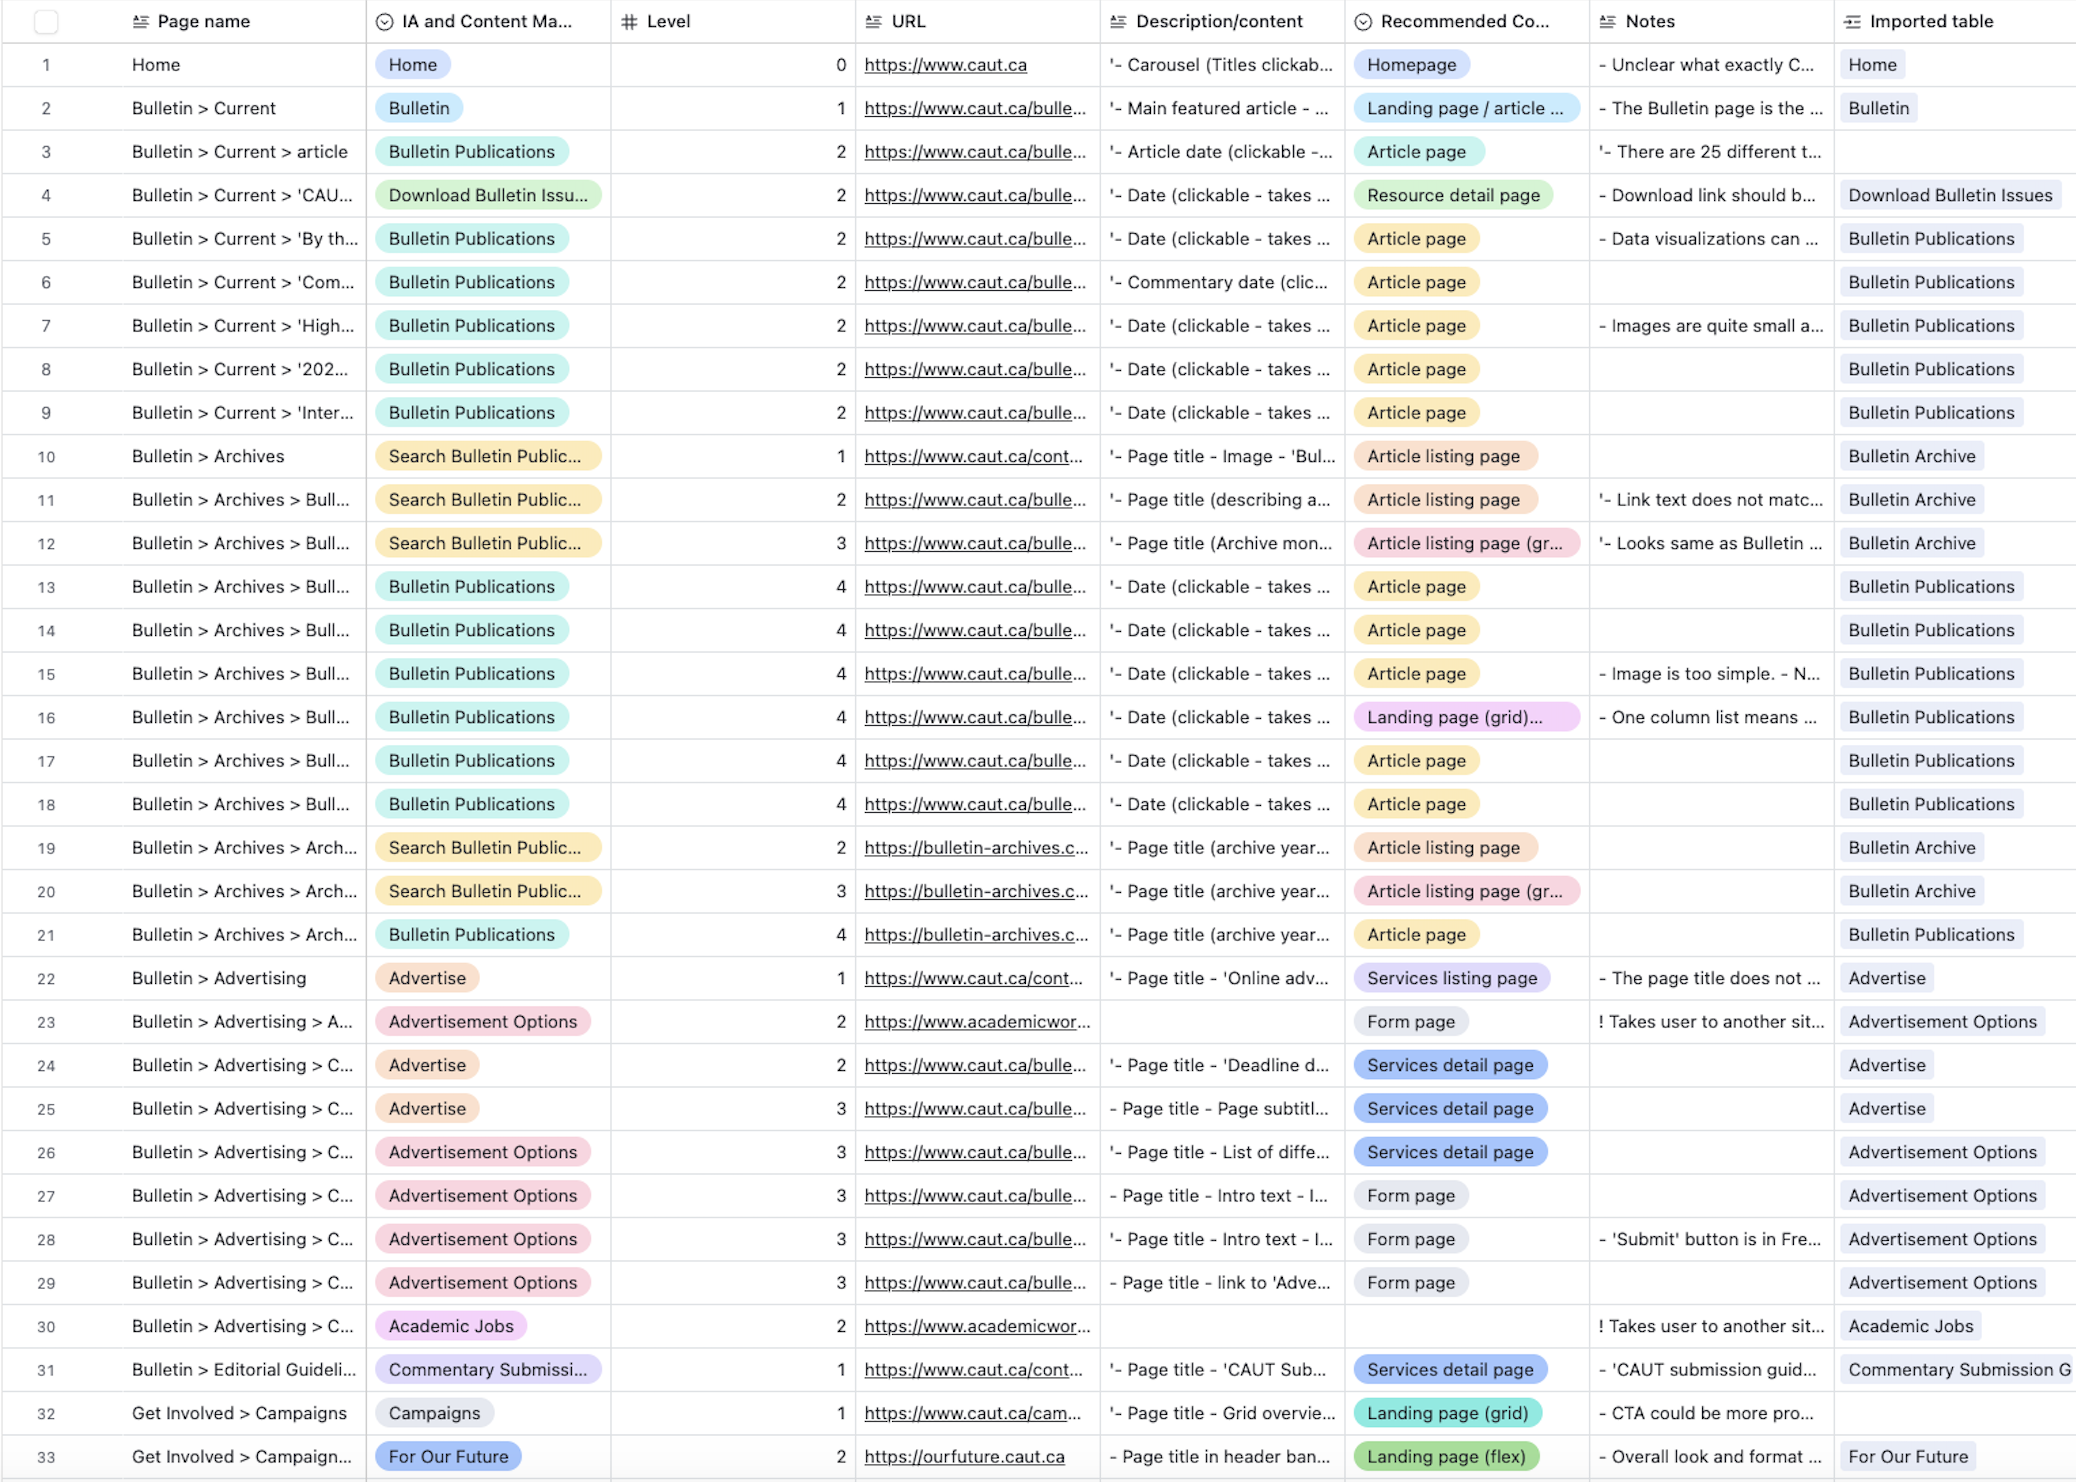Click the Imported table linked-record icon
This screenshot has height=1482, width=2076.
pos(1852,21)
